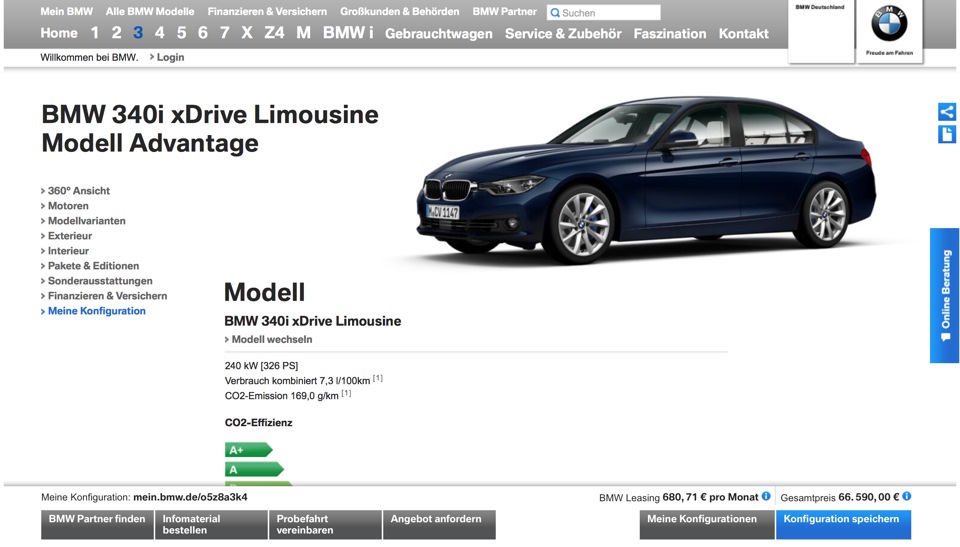Click the consumption footnote [1] marker
This screenshot has width=960, height=547.
[x=378, y=378]
